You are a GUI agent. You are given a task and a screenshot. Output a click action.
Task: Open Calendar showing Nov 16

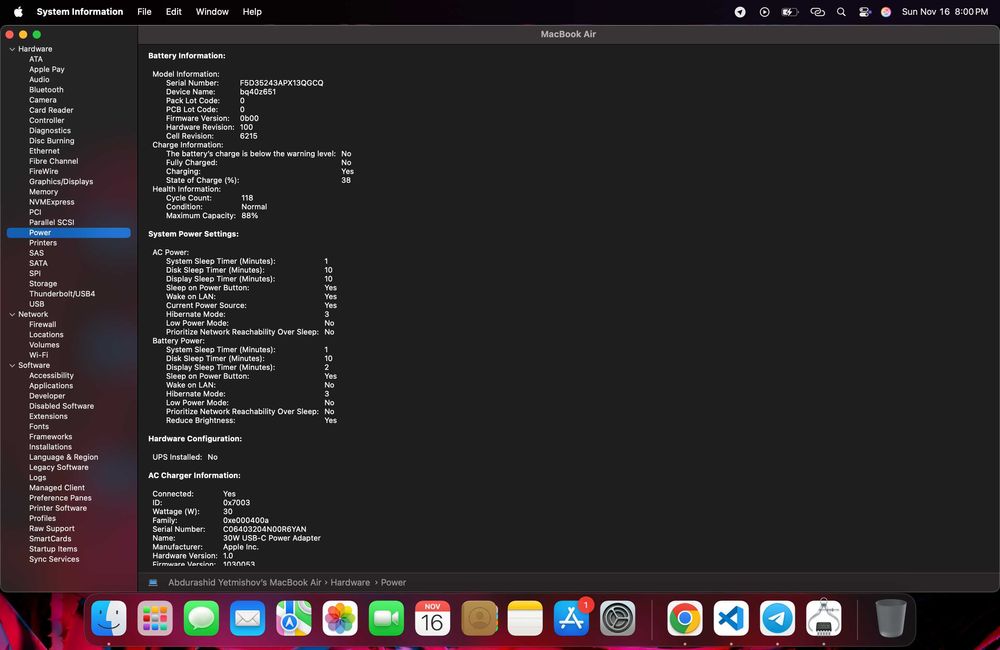432,618
